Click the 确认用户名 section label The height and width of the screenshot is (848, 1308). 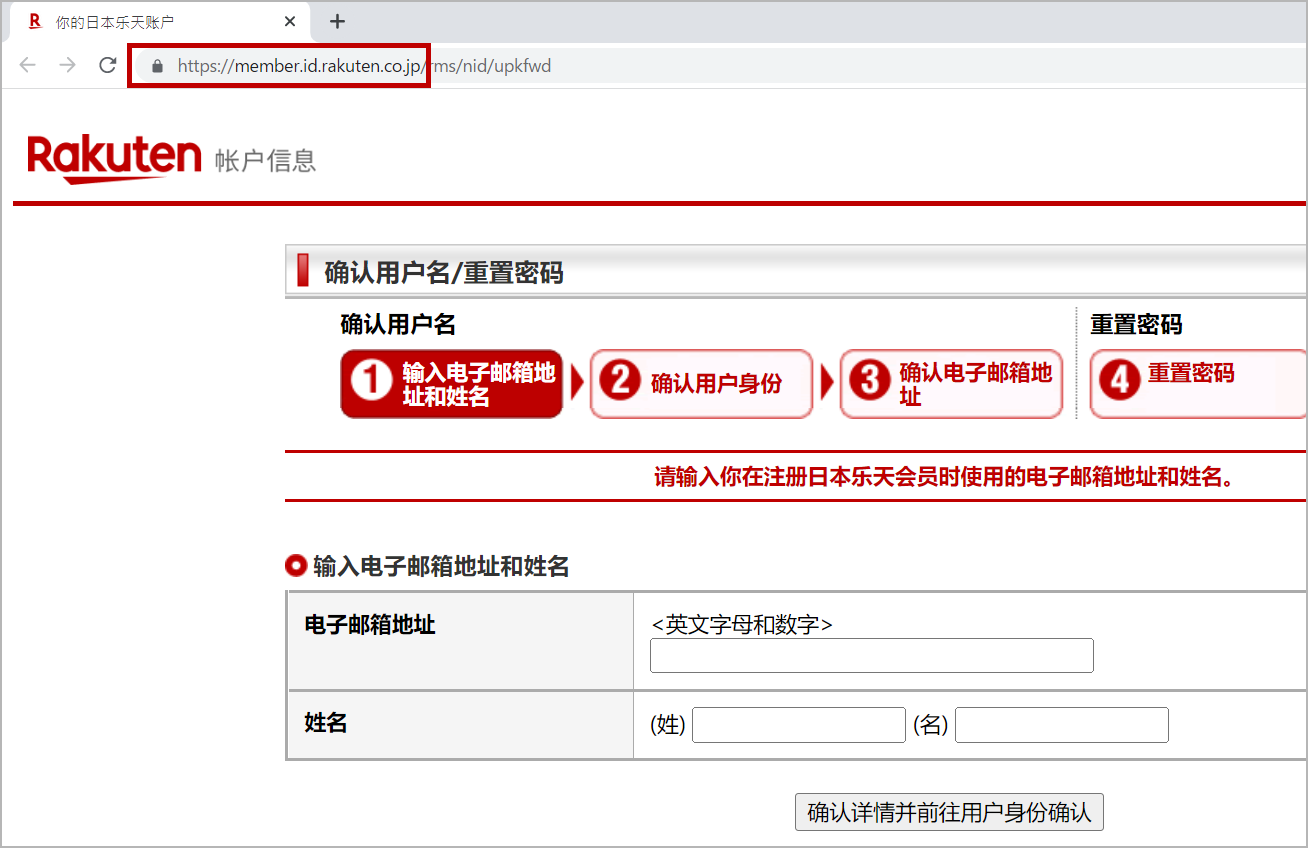[398, 325]
